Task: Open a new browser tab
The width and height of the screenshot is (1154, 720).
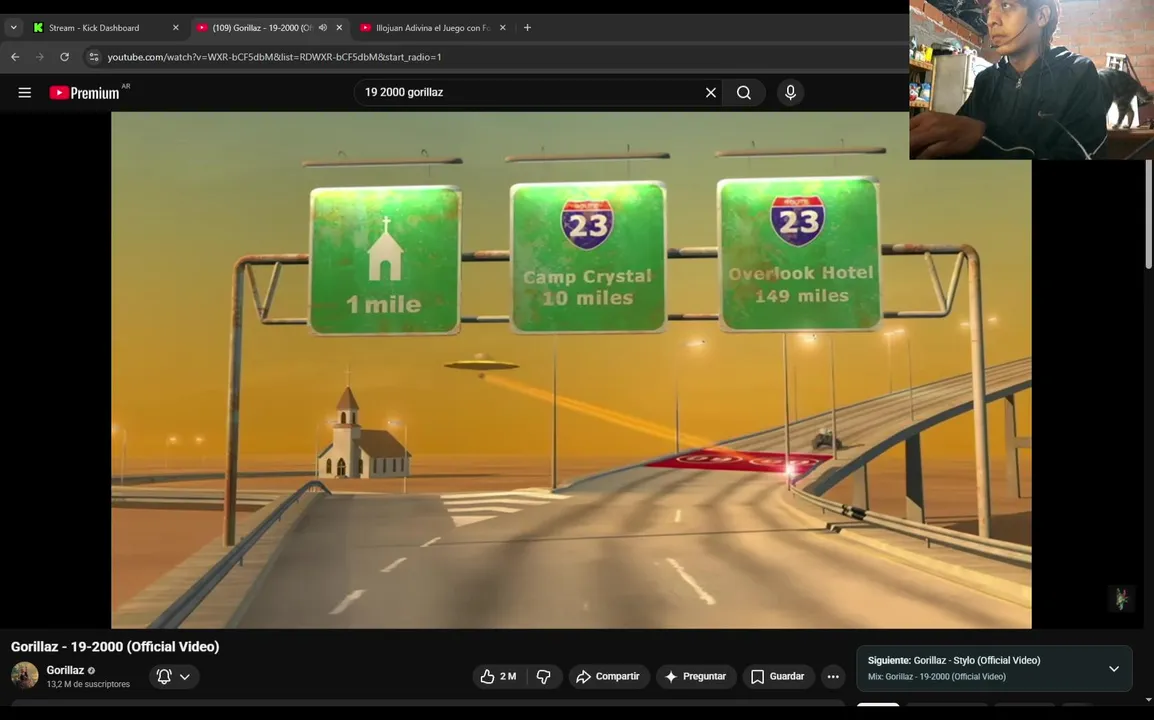Action: [527, 28]
